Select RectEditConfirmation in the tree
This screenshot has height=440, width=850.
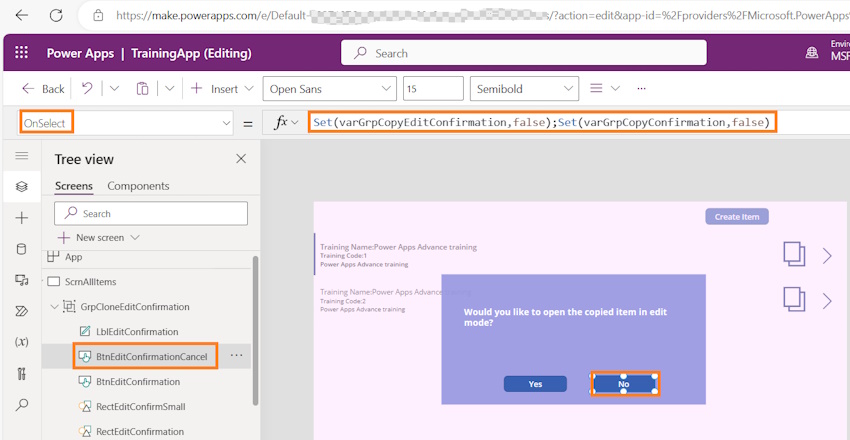140,431
